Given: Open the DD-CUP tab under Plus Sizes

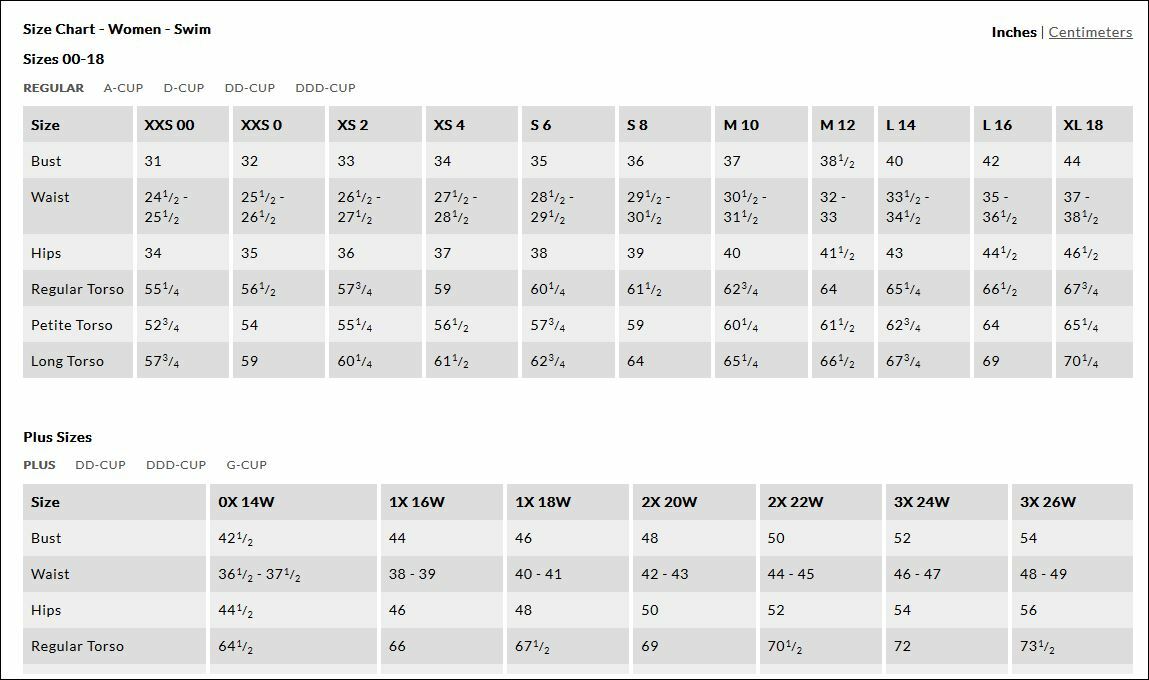Looking at the screenshot, I should 100,465.
